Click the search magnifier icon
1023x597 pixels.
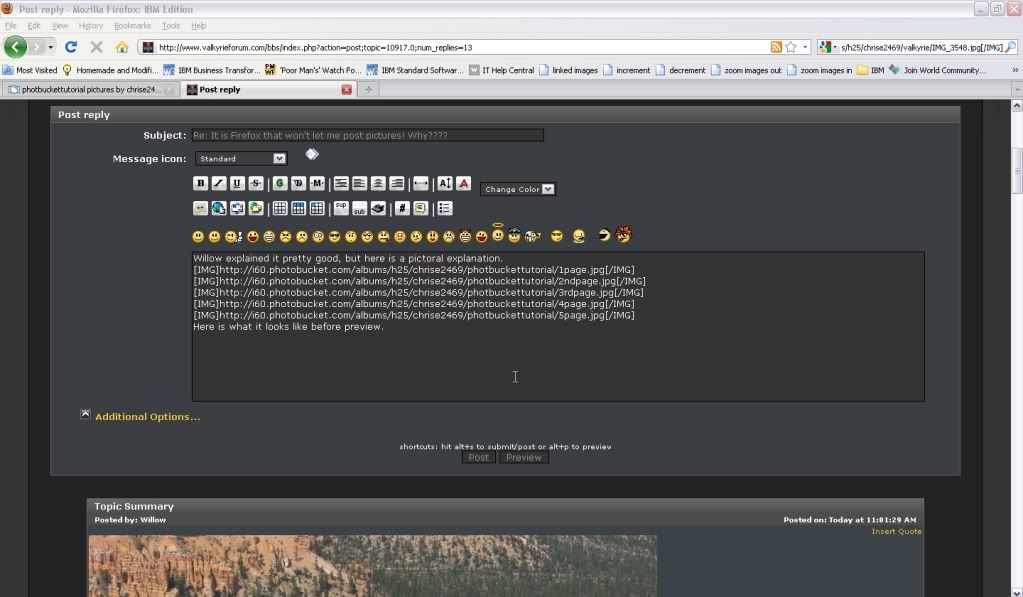1011,47
